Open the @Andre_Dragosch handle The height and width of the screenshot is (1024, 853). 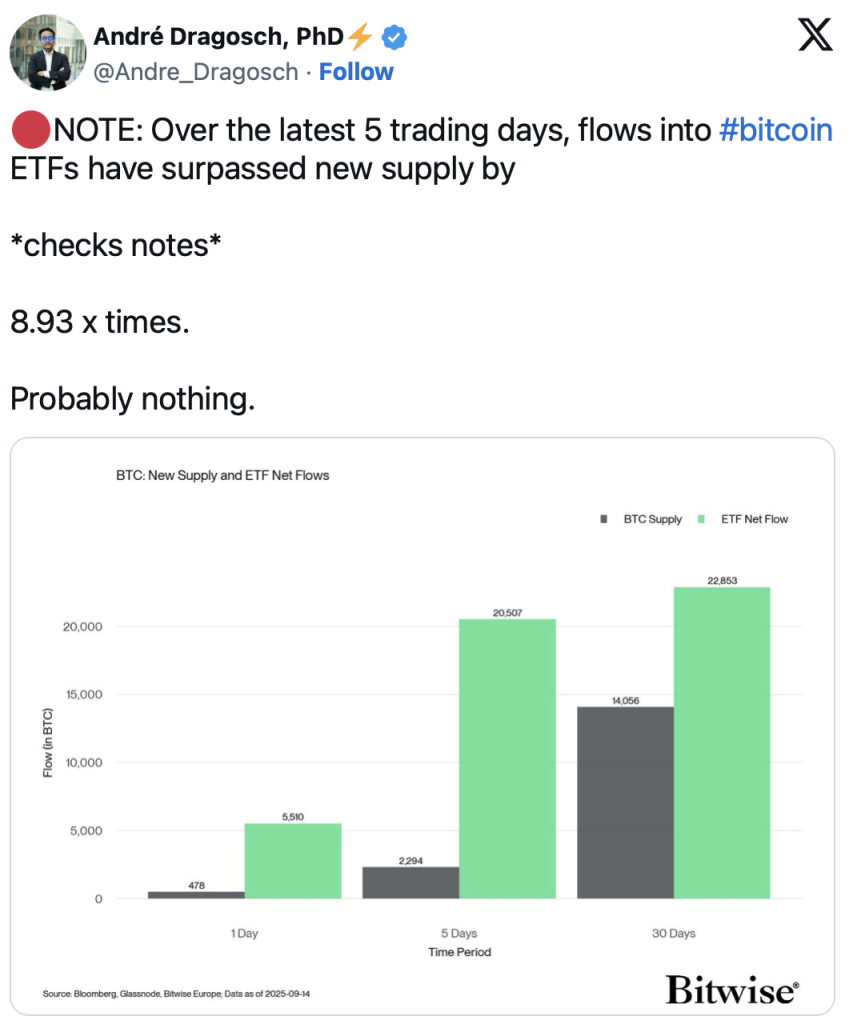pos(196,72)
